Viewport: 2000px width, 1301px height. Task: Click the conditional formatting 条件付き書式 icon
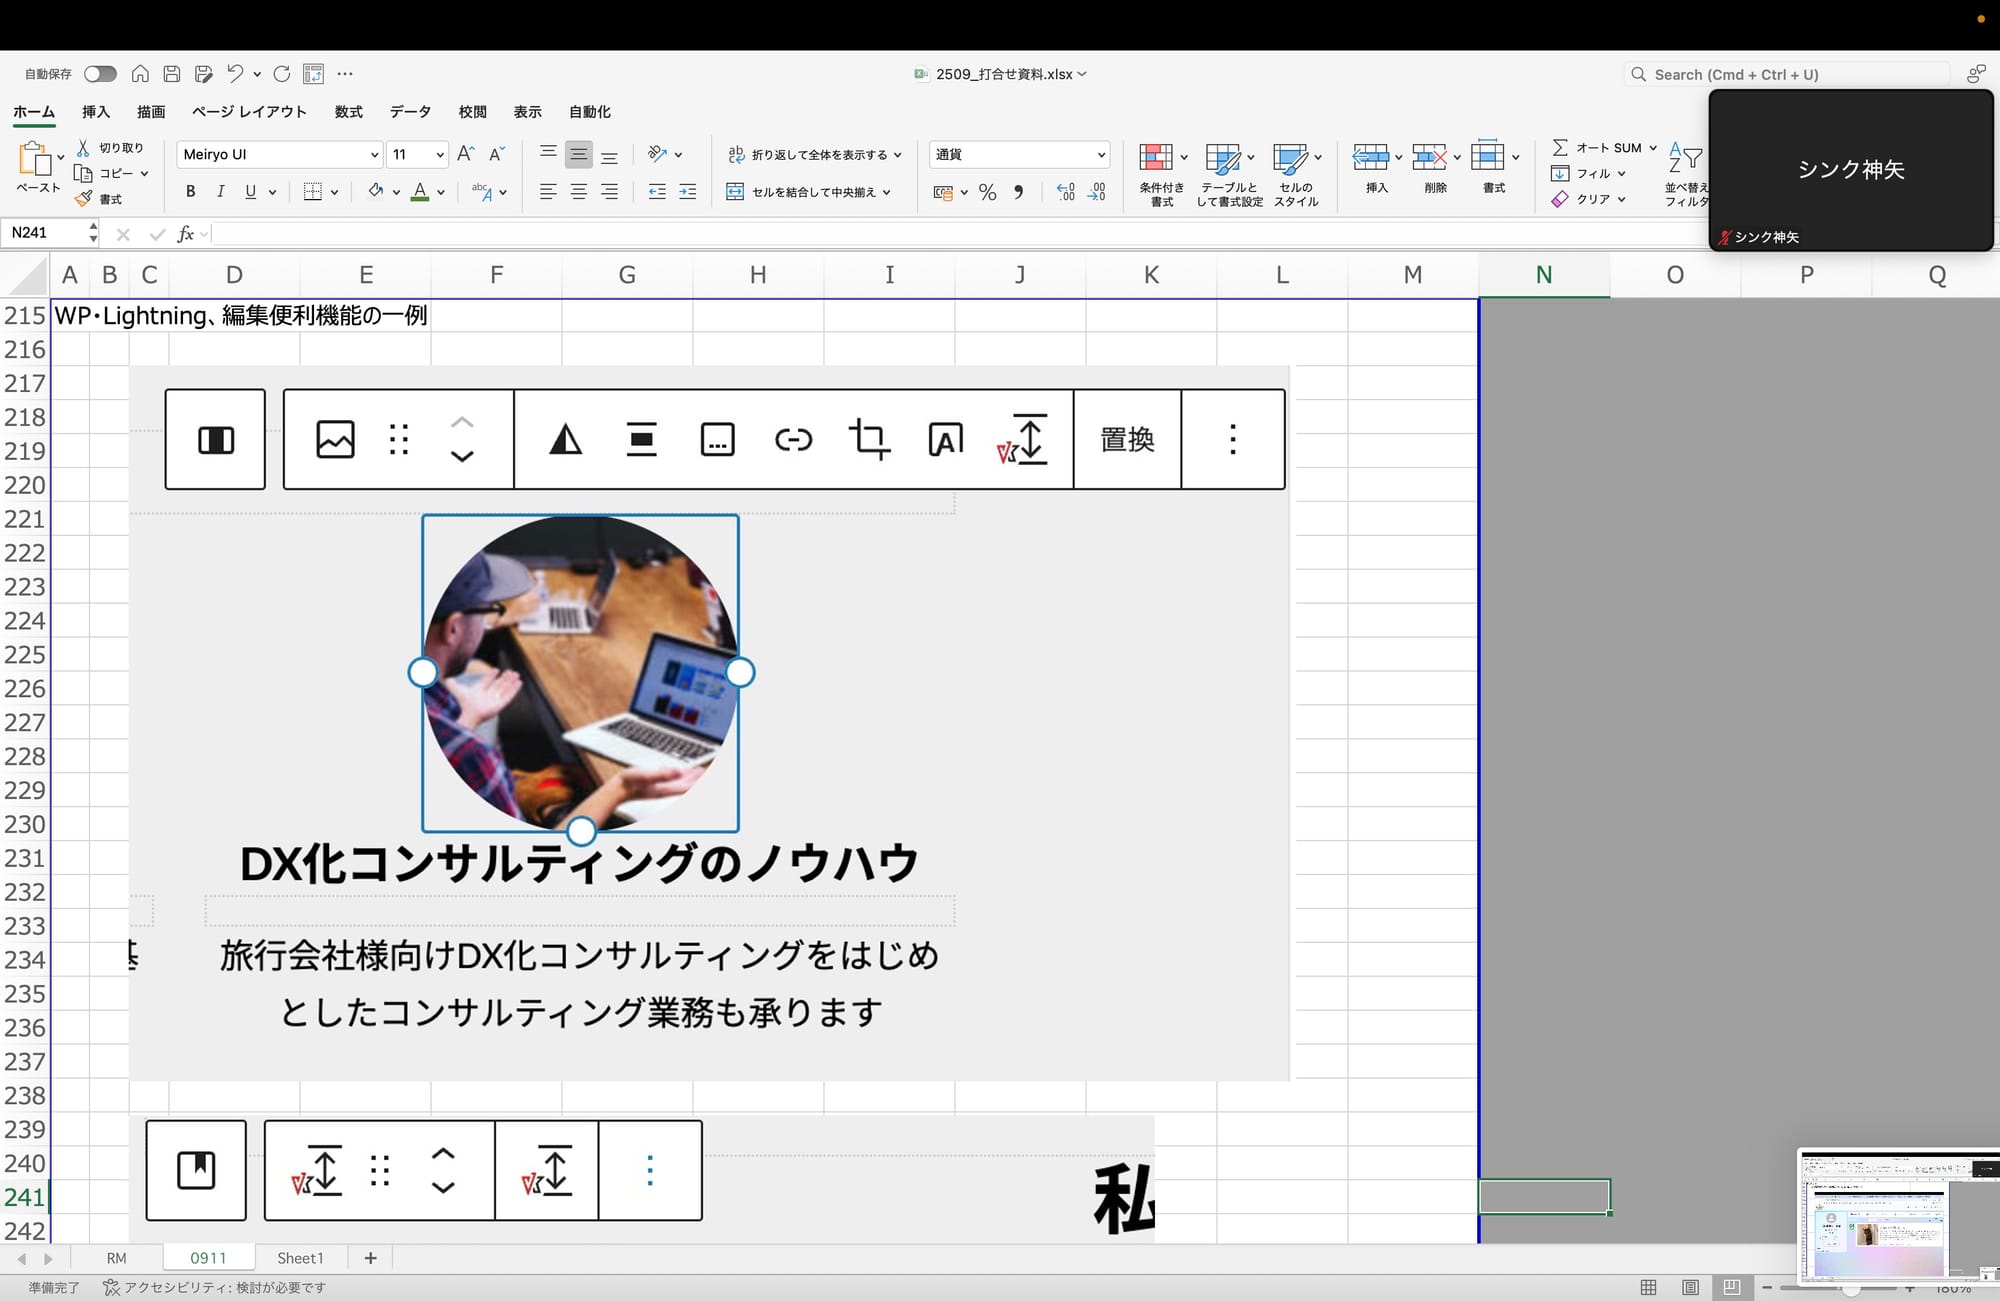pos(1156,159)
